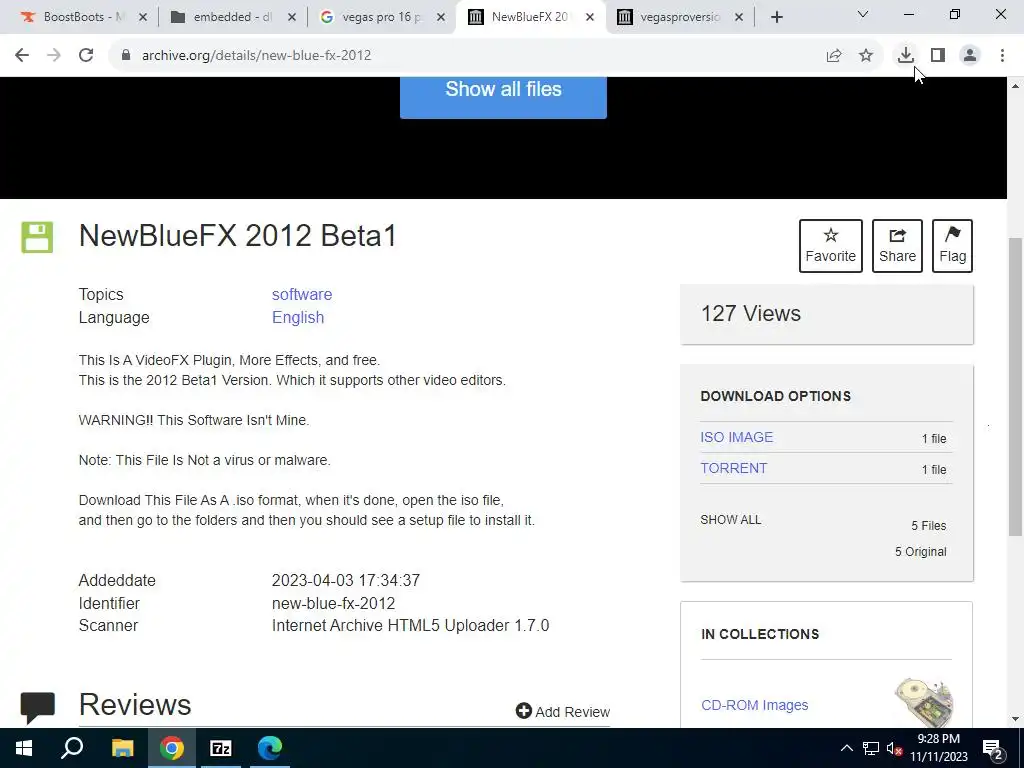Click the scrollbar down arrow
The height and width of the screenshot is (768, 1024).
1015,719
